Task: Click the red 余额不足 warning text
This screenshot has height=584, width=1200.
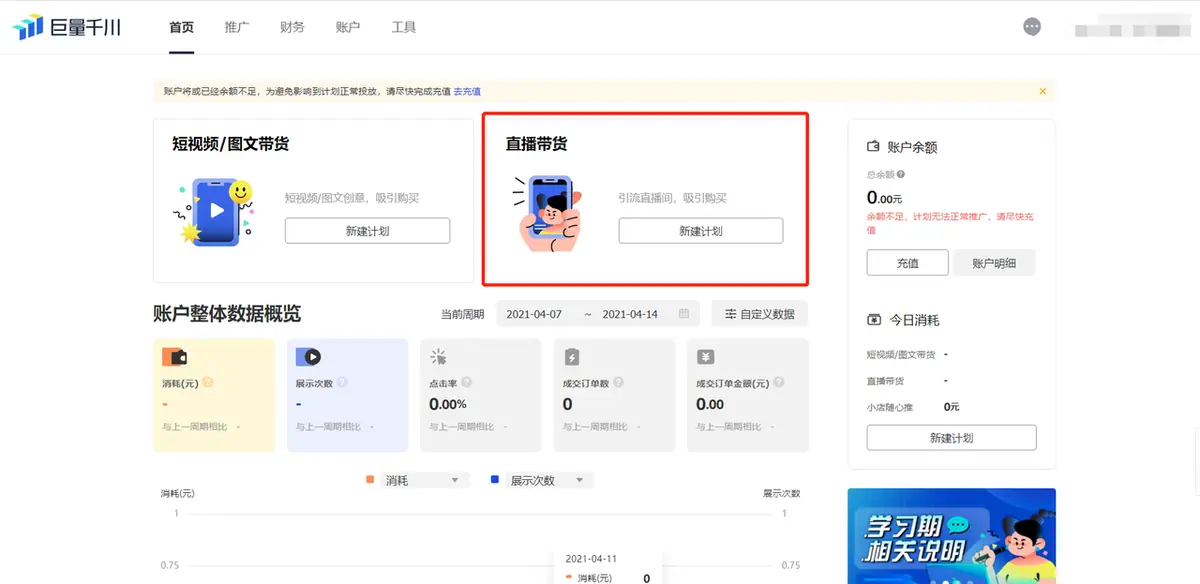Action: tap(950, 222)
